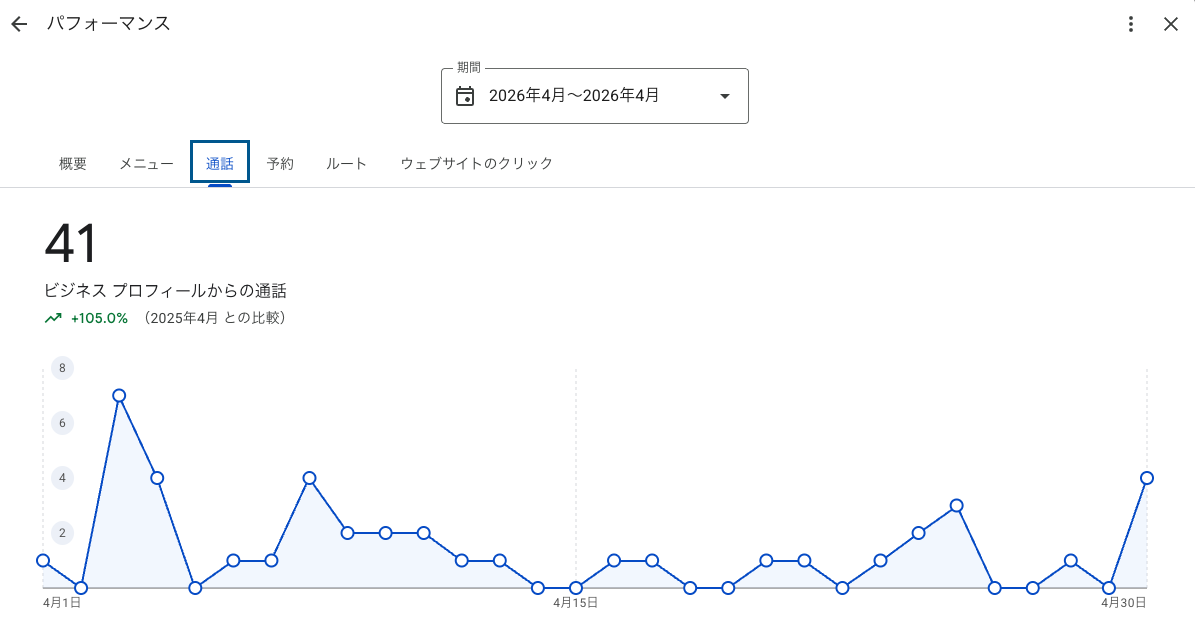This screenshot has height=636, width=1195.
Task: Open the 2026年4月～2026年4月 period selector
Action: click(x=594, y=96)
